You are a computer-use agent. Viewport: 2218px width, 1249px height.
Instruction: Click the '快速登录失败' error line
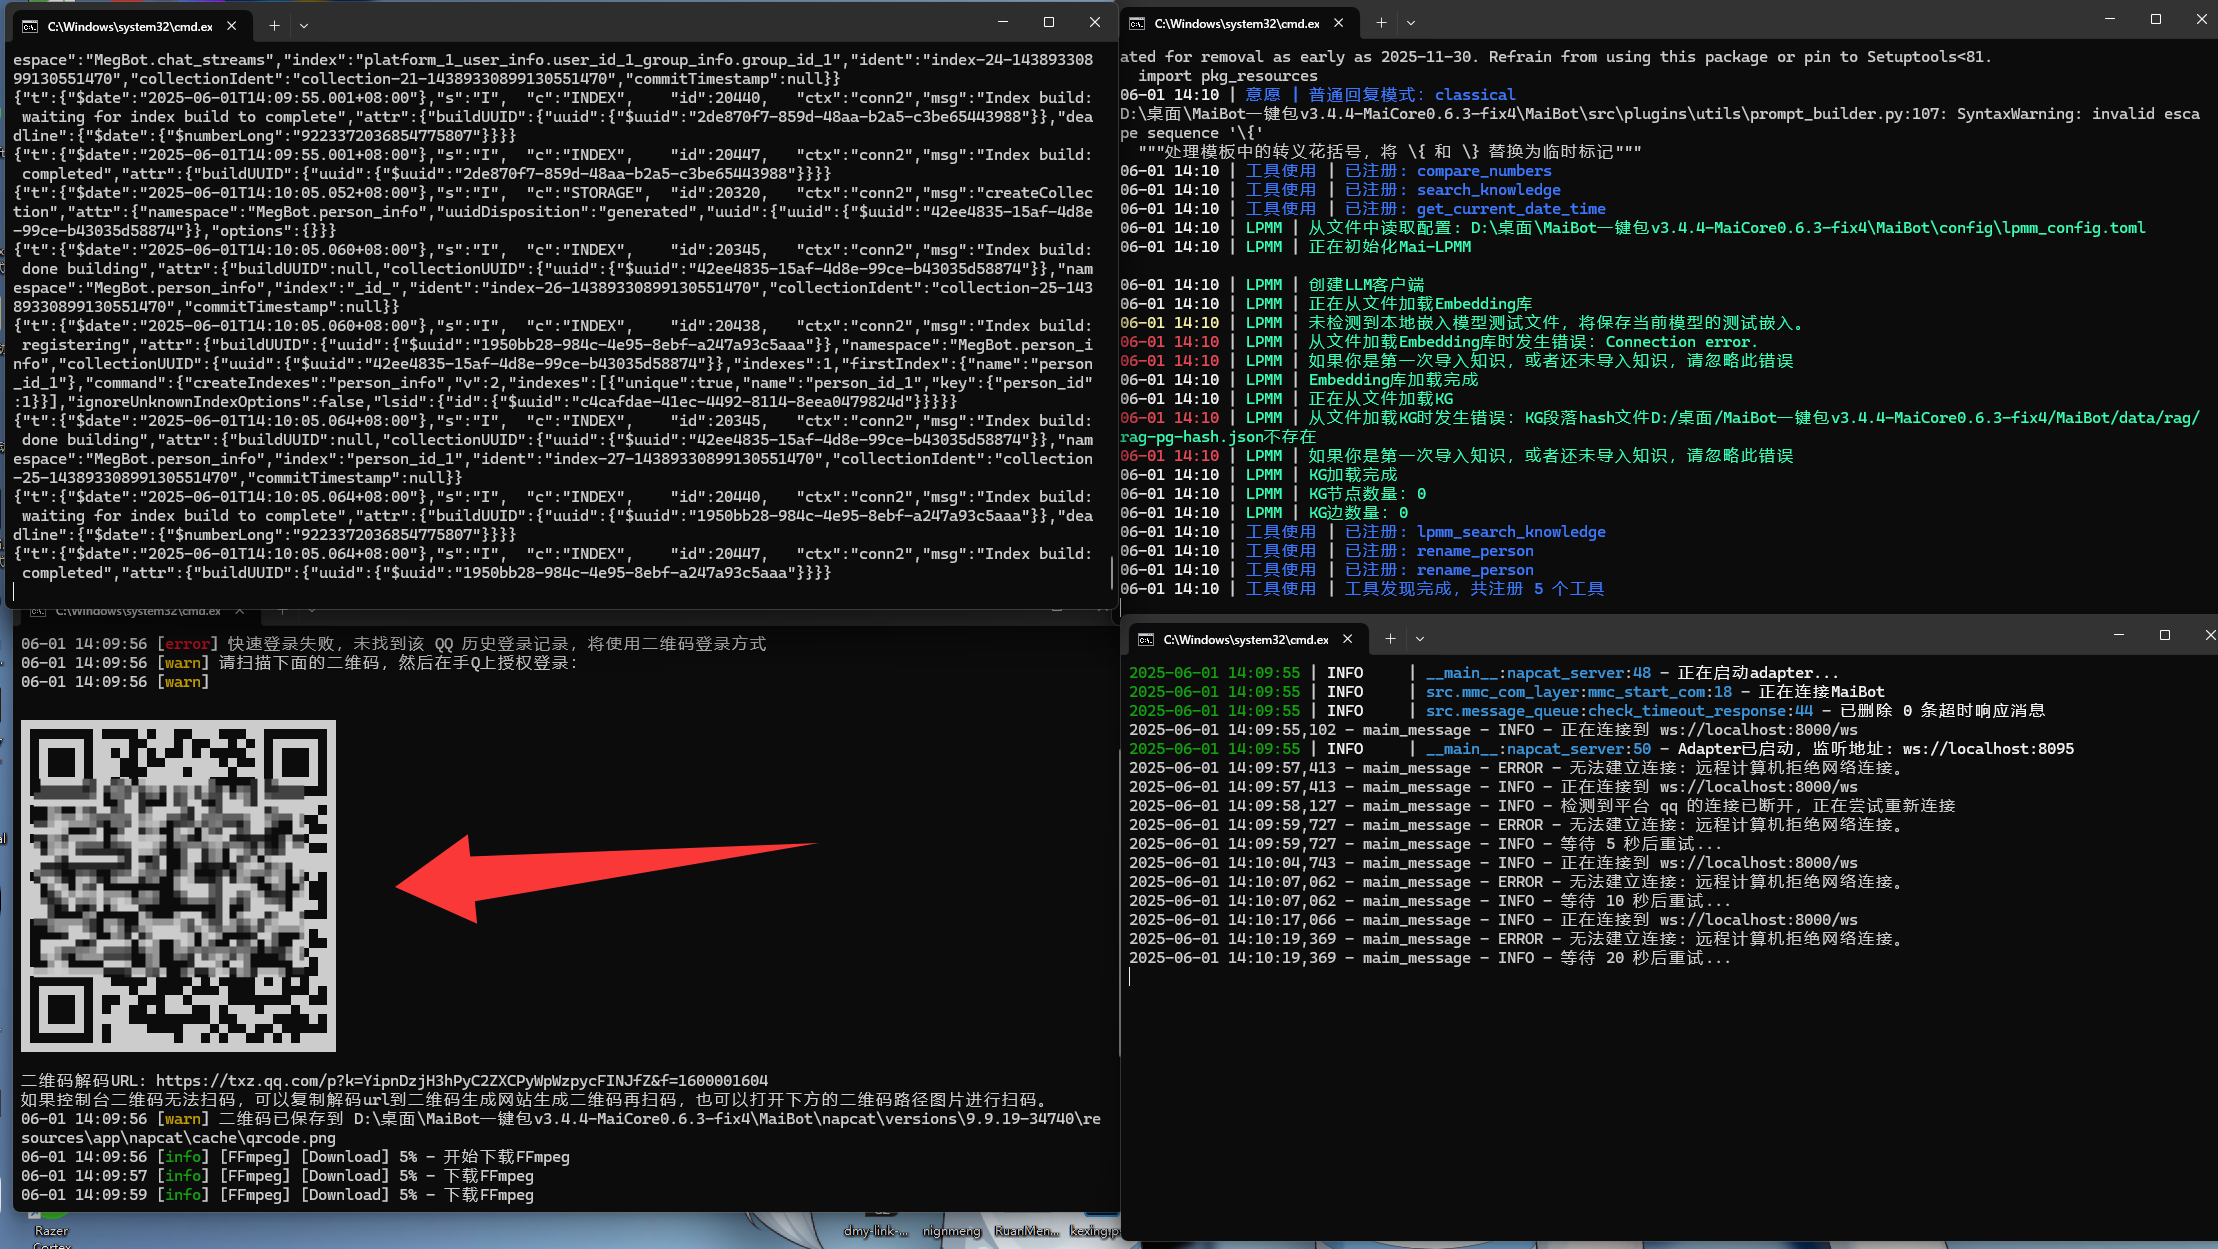394,644
